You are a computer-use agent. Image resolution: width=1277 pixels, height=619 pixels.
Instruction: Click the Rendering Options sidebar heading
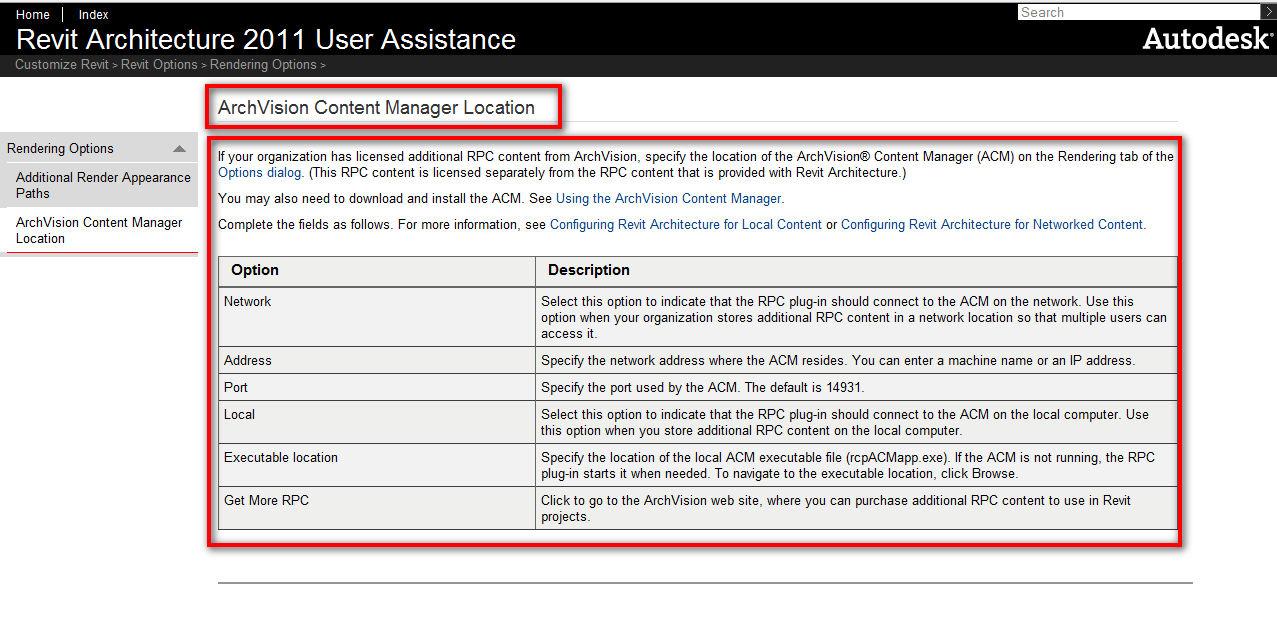pyautogui.click(x=61, y=149)
